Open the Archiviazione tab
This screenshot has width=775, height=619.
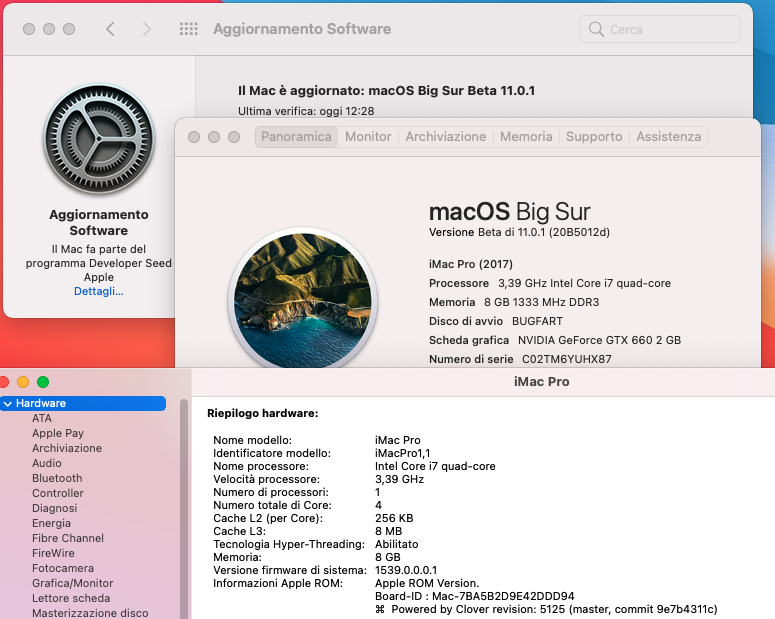point(446,137)
